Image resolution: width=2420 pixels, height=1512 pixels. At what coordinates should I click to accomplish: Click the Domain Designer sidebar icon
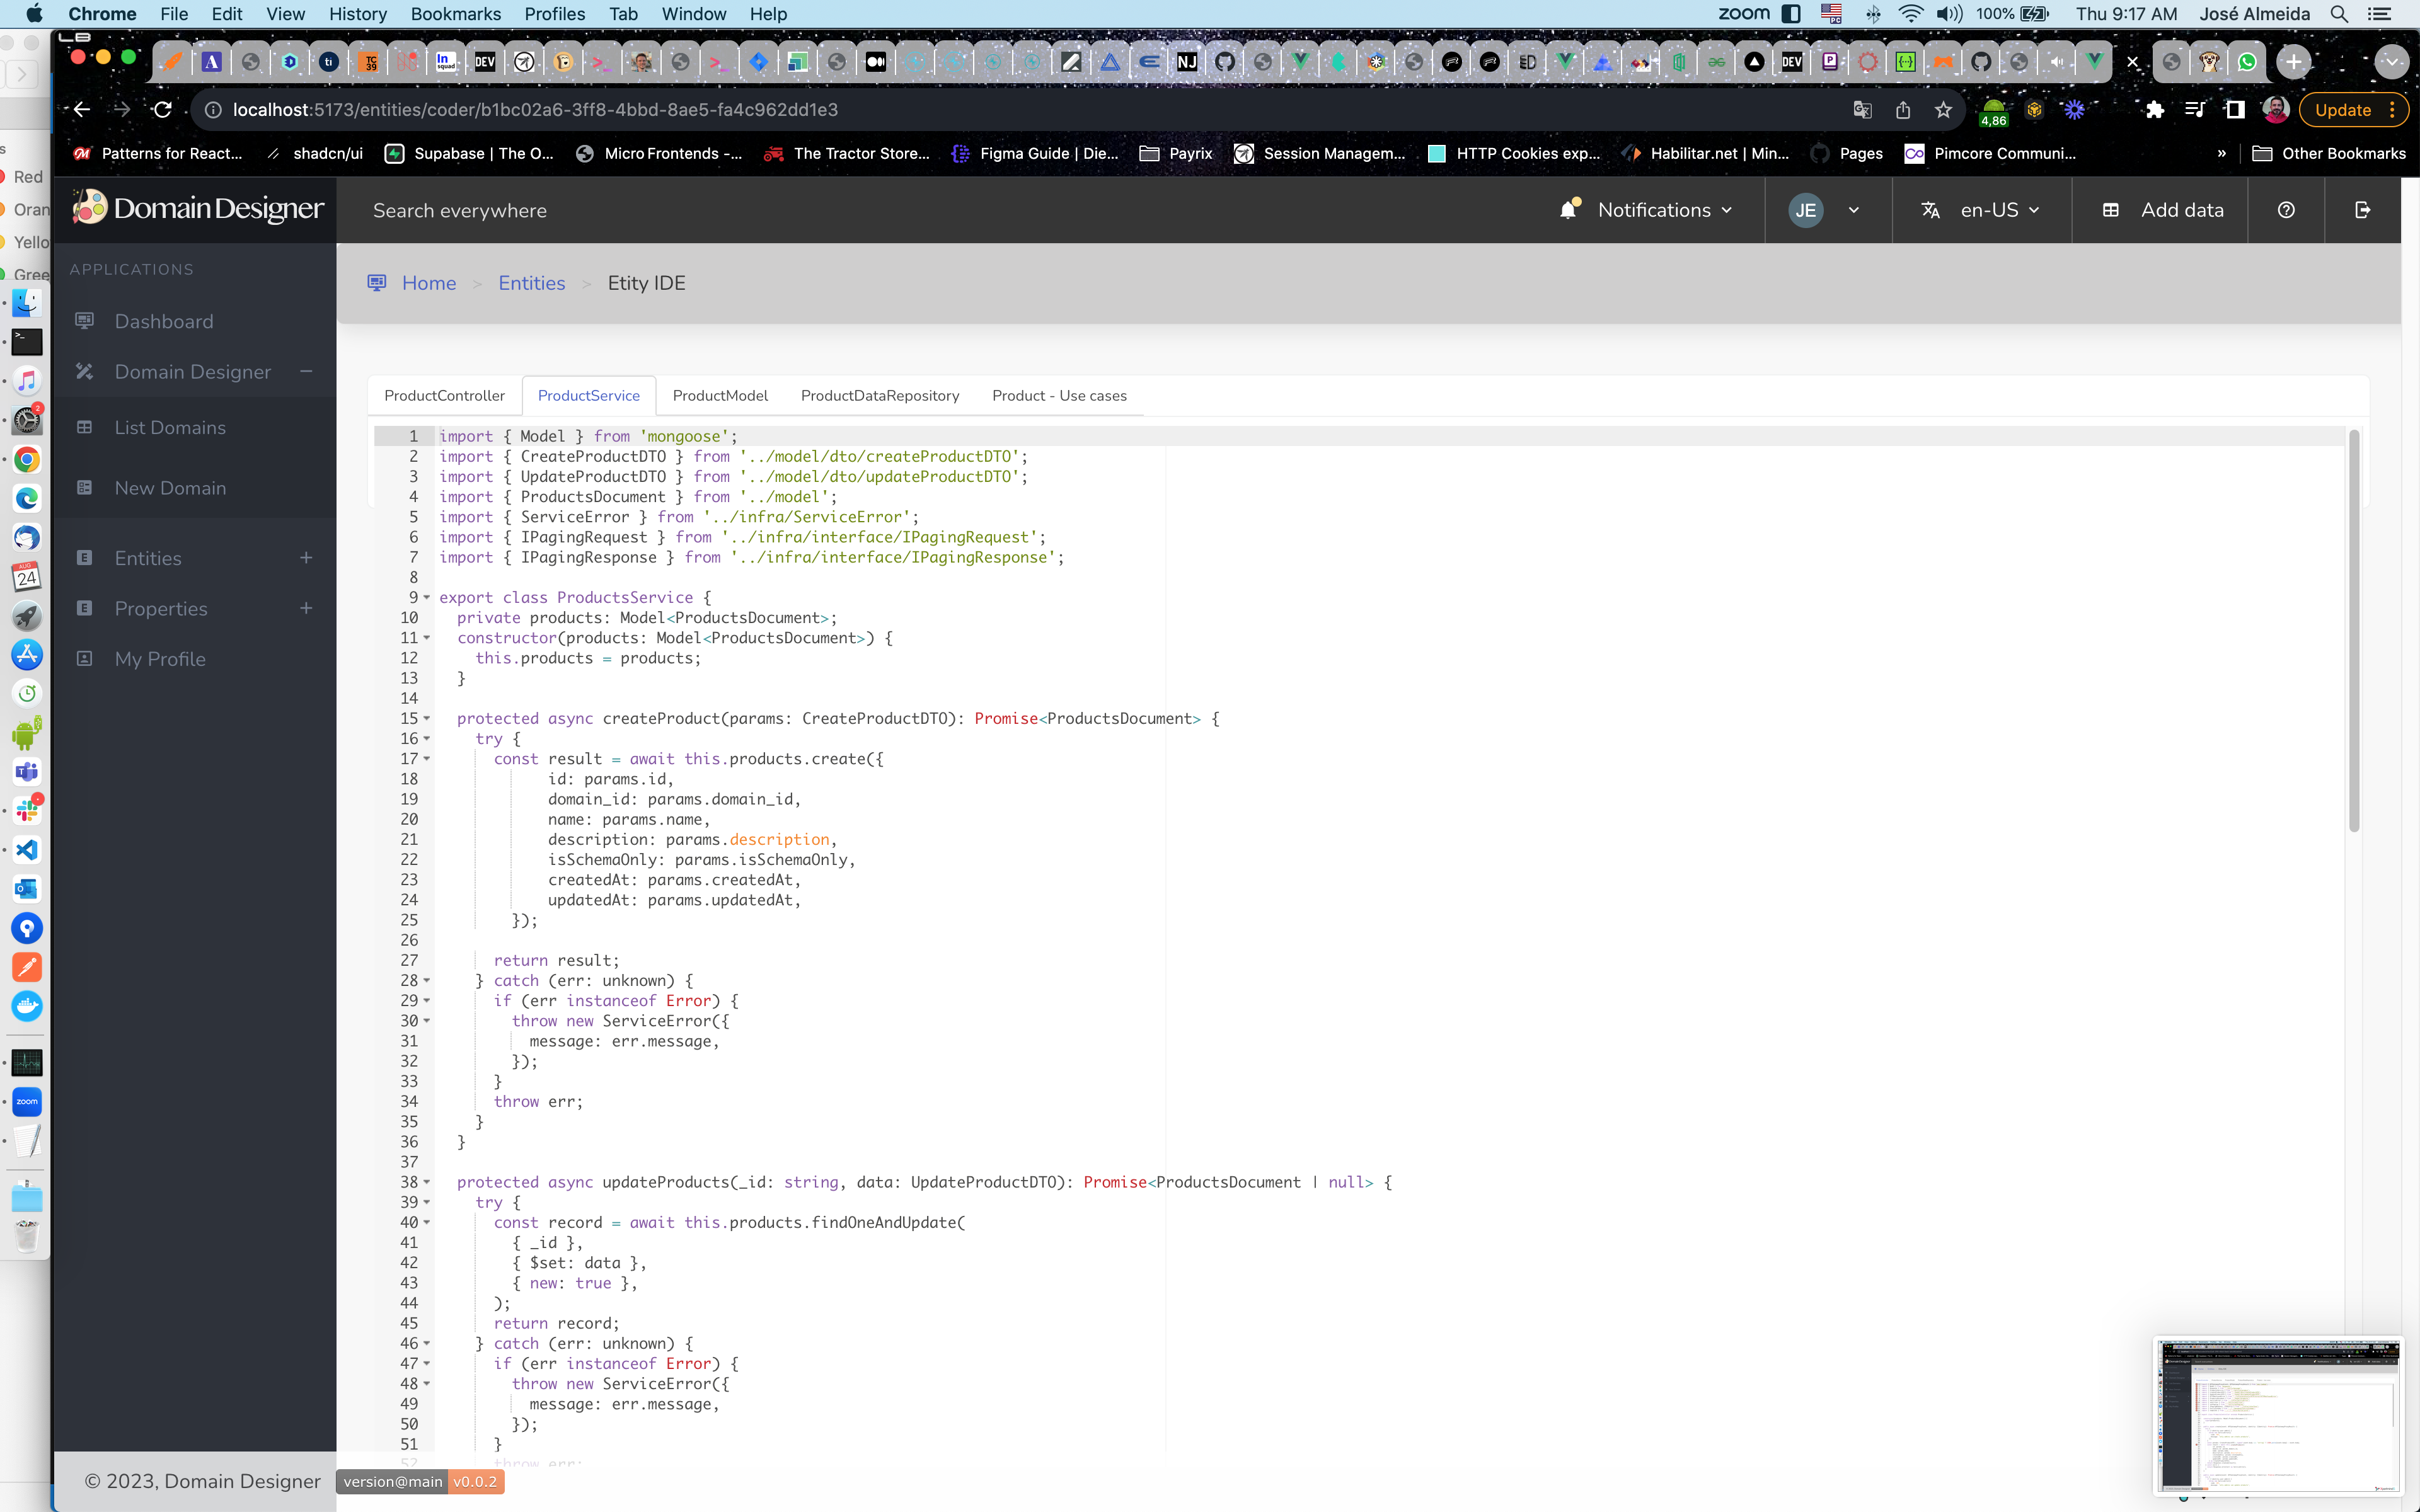click(x=84, y=371)
